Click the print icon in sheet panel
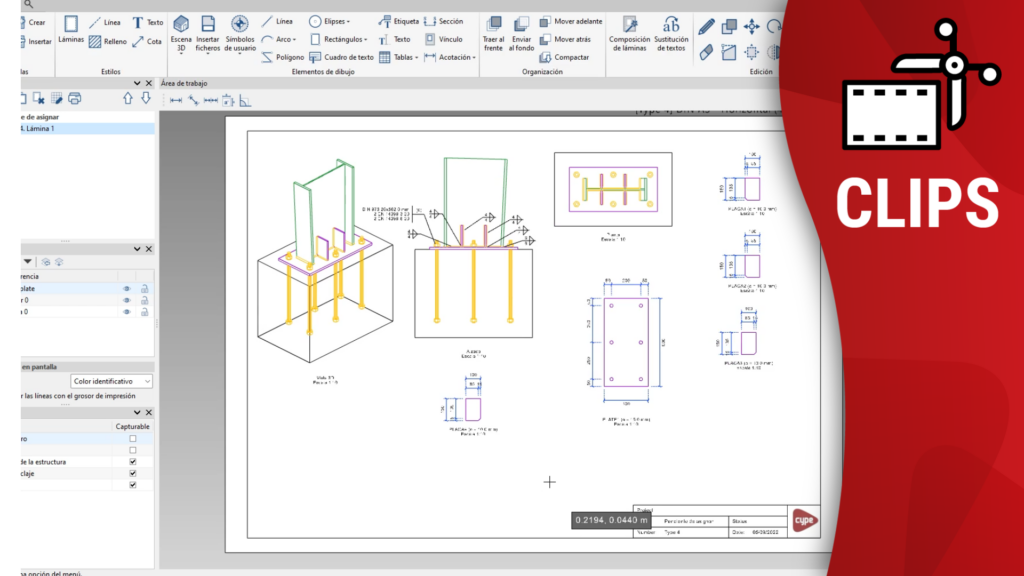The width and height of the screenshot is (1024, 576). (74, 98)
